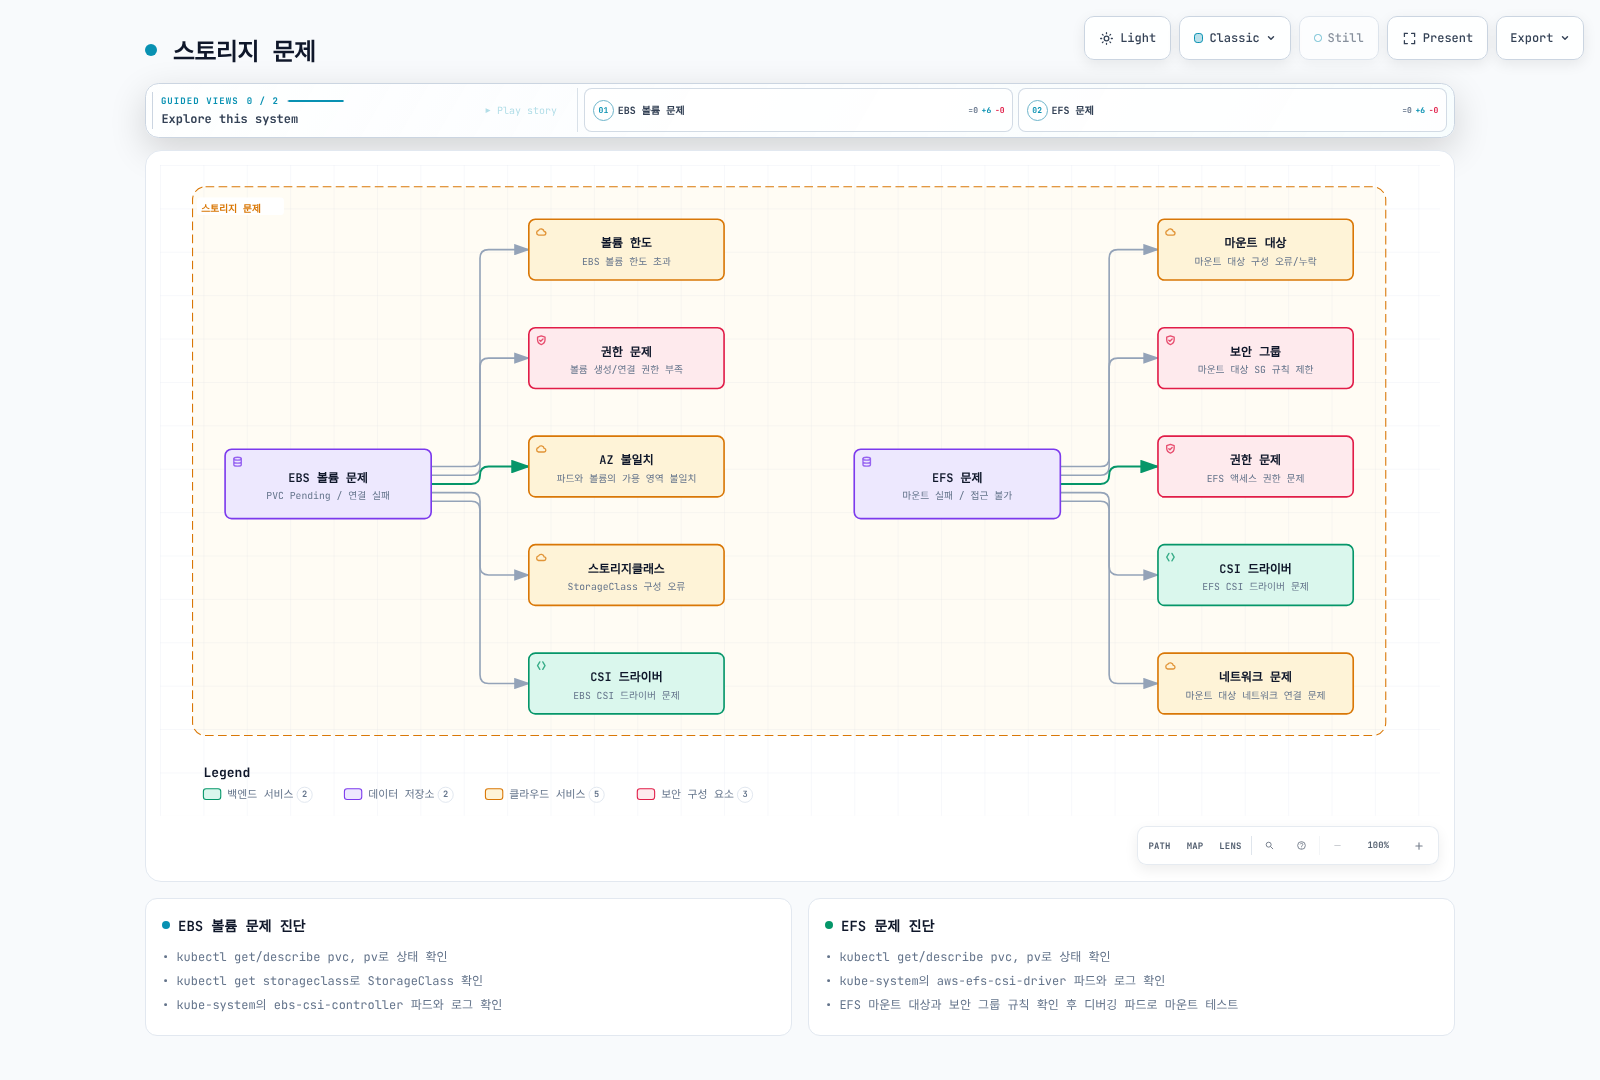Click the cloud icon on 네트워크 문제 node
1600x1080 pixels.
tap(1170, 666)
